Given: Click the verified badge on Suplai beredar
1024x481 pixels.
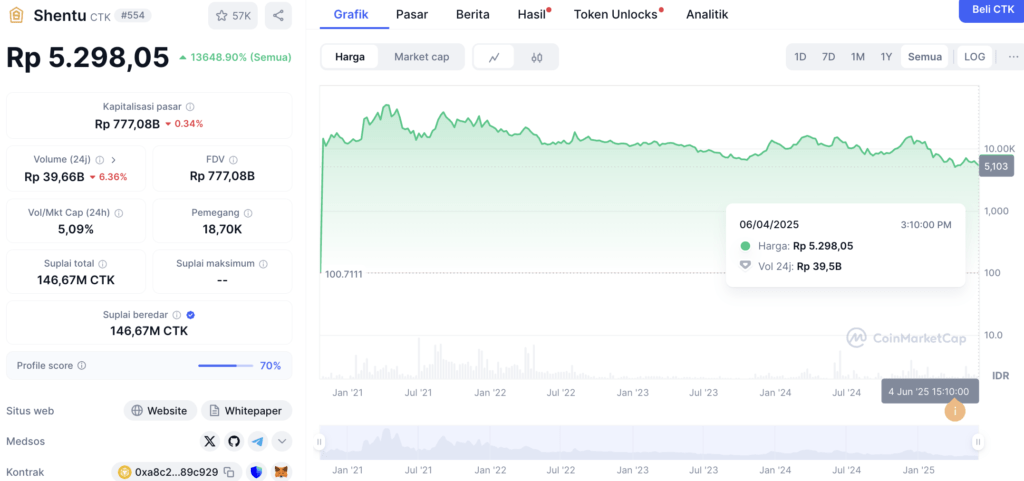Looking at the screenshot, I should click(x=191, y=315).
